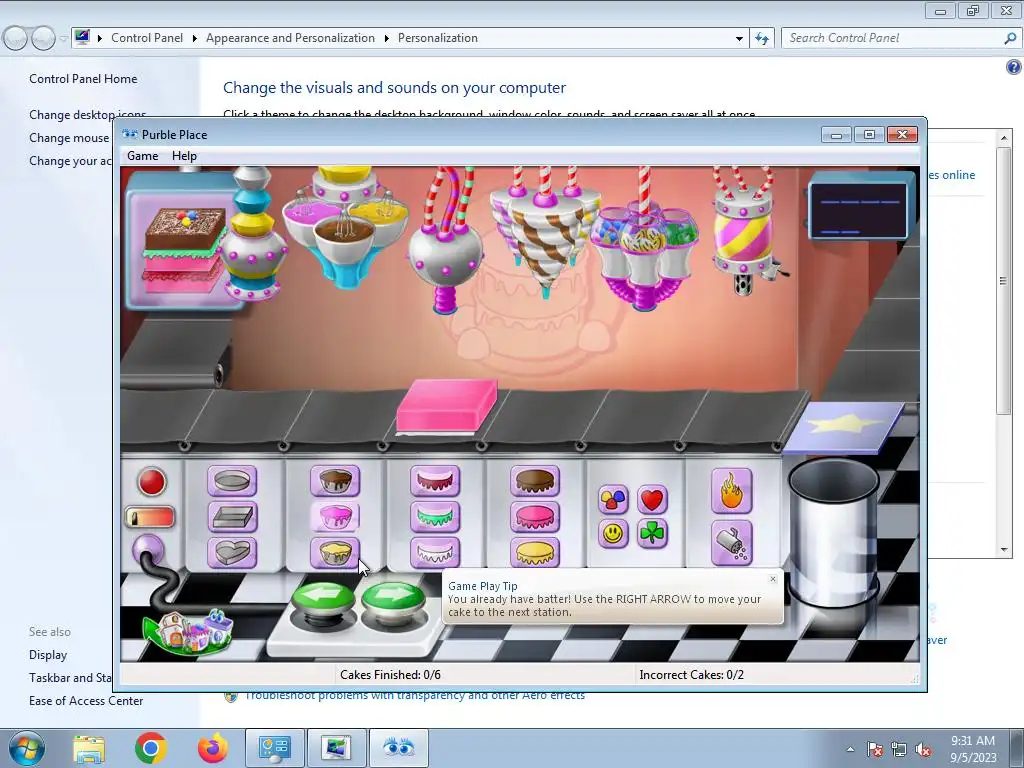Add the colored candy balls decoration
This screenshot has height=768, width=1024.
coord(613,500)
